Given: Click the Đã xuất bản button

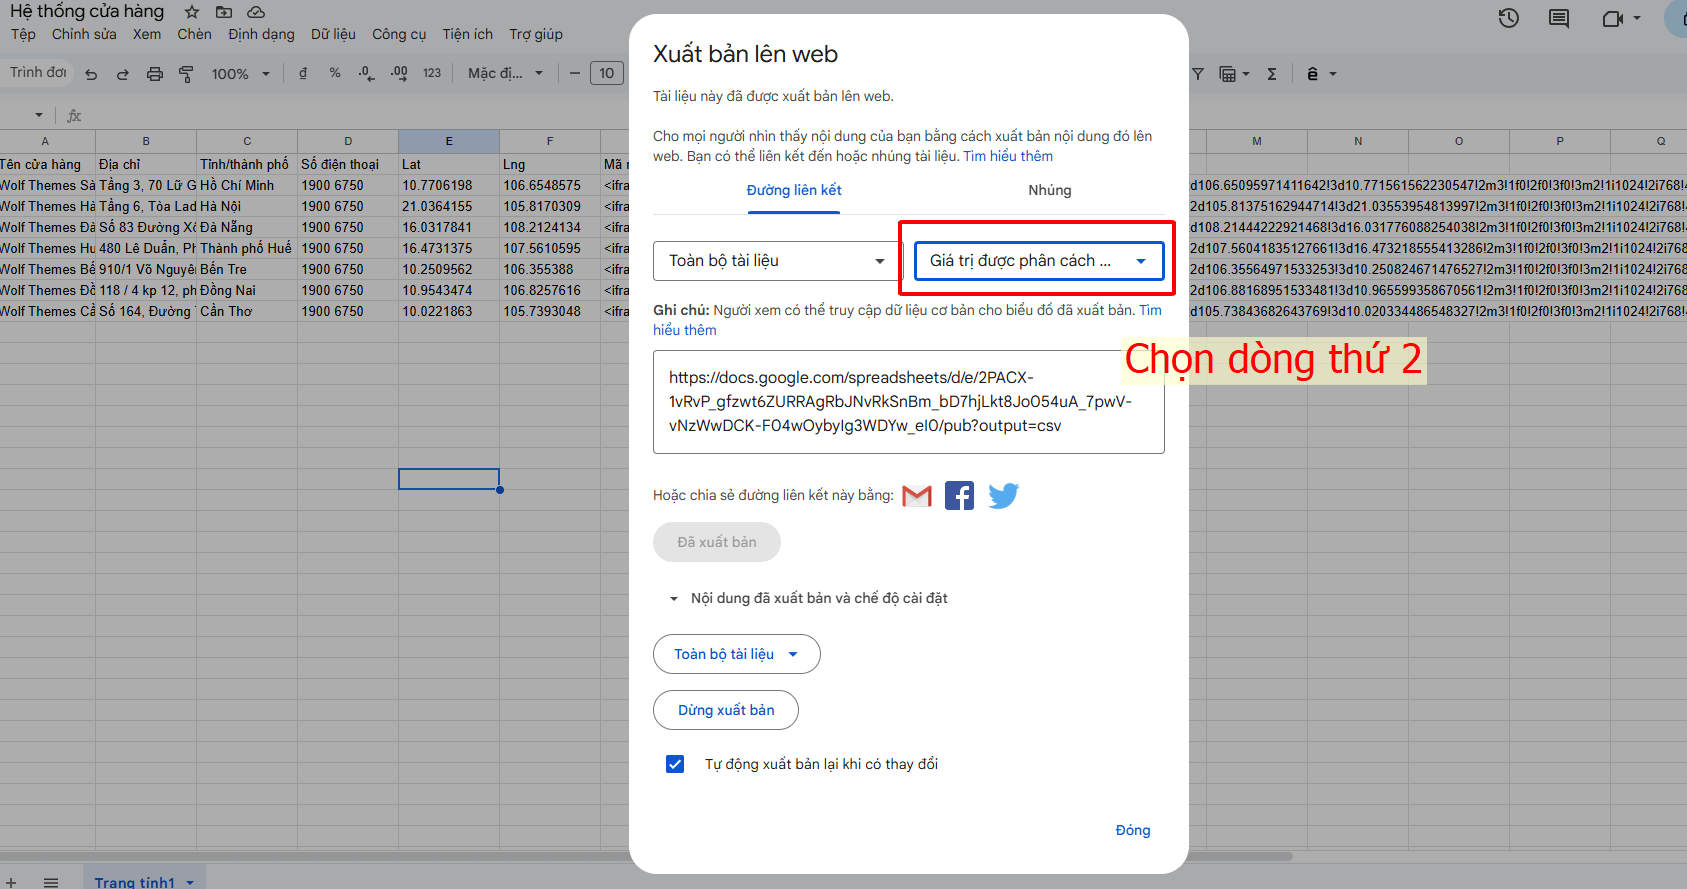Looking at the screenshot, I should point(717,542).
